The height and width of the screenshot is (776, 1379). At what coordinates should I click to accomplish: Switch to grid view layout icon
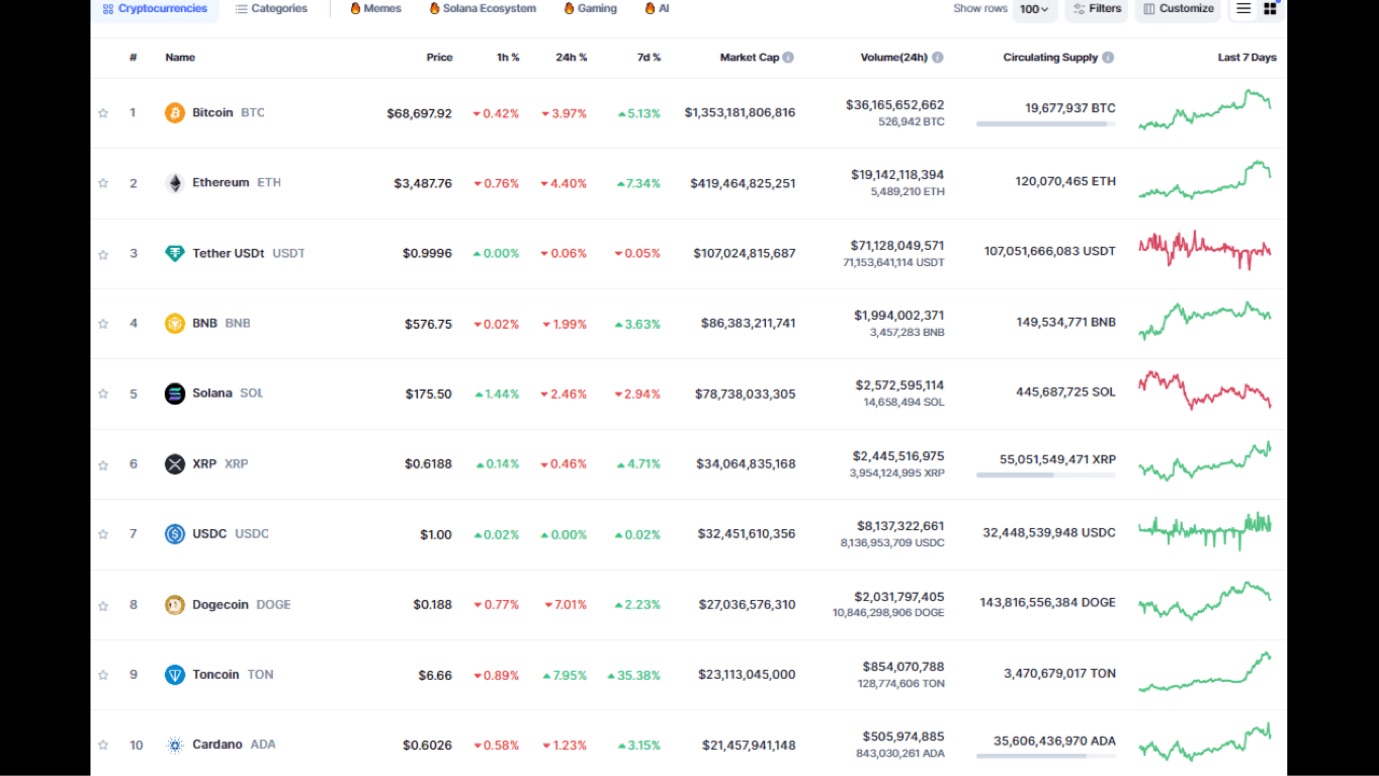tap(1270, 9)
